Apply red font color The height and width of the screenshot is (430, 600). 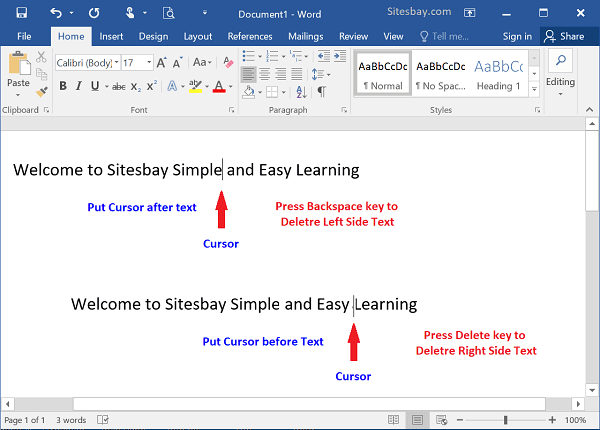(x=219, y=86)
